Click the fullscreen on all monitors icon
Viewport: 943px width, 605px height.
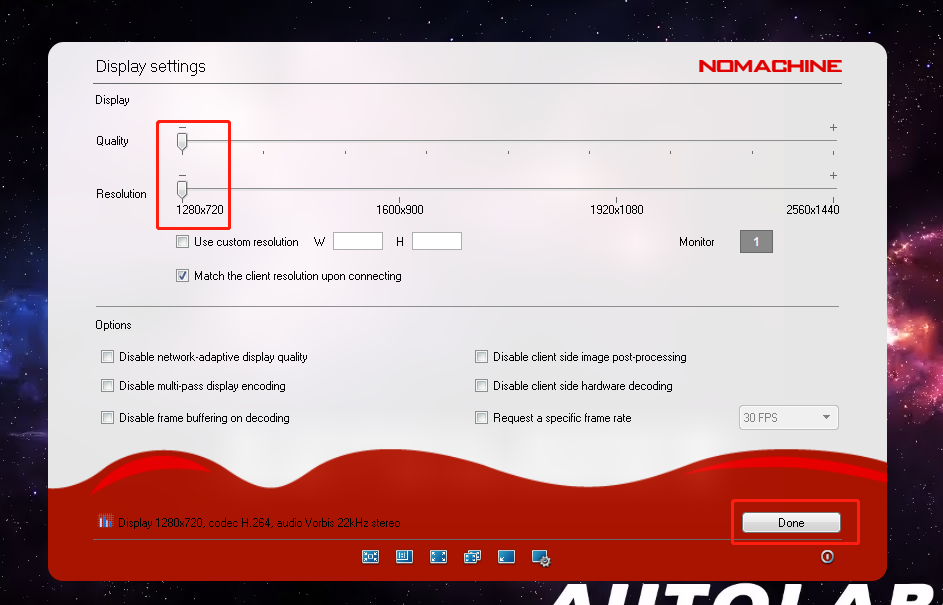coord(472,557)
